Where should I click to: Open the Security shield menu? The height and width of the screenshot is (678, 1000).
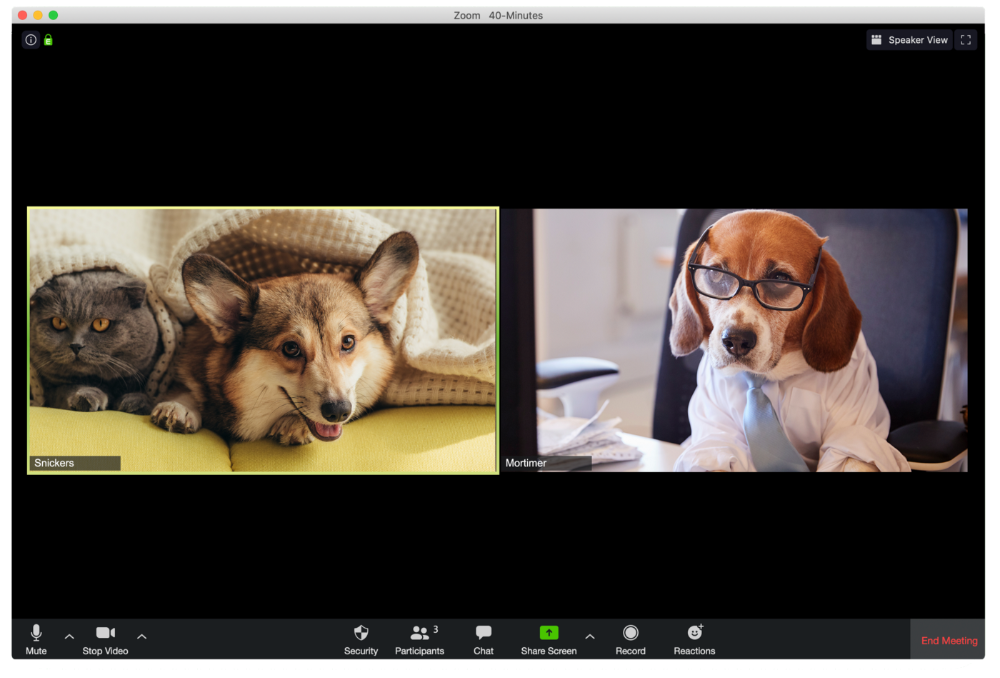pyautogui.click(x=361, y=640)
